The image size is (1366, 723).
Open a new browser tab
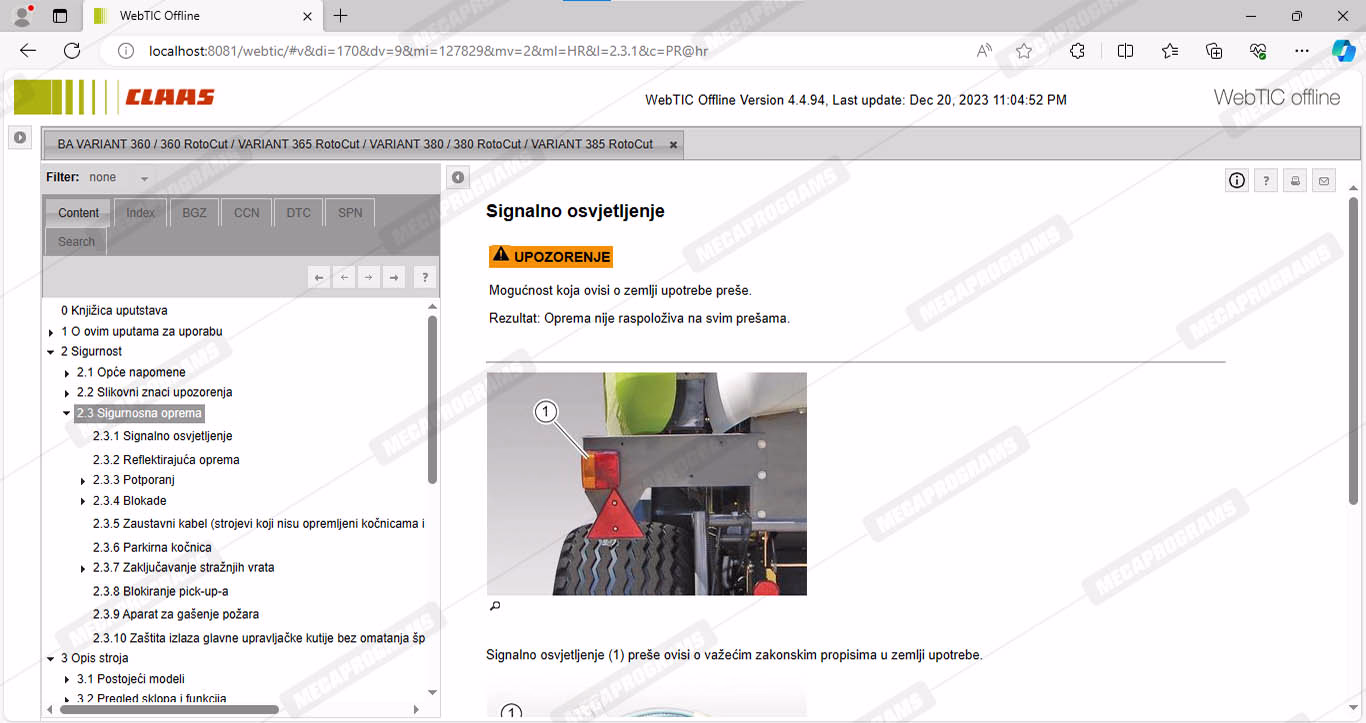click(341, 16)
